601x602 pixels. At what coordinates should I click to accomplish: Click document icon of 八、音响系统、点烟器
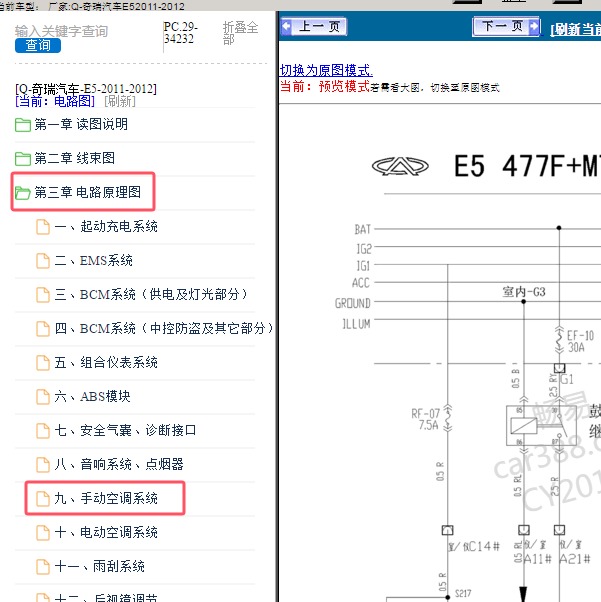[x=43, y=464]
